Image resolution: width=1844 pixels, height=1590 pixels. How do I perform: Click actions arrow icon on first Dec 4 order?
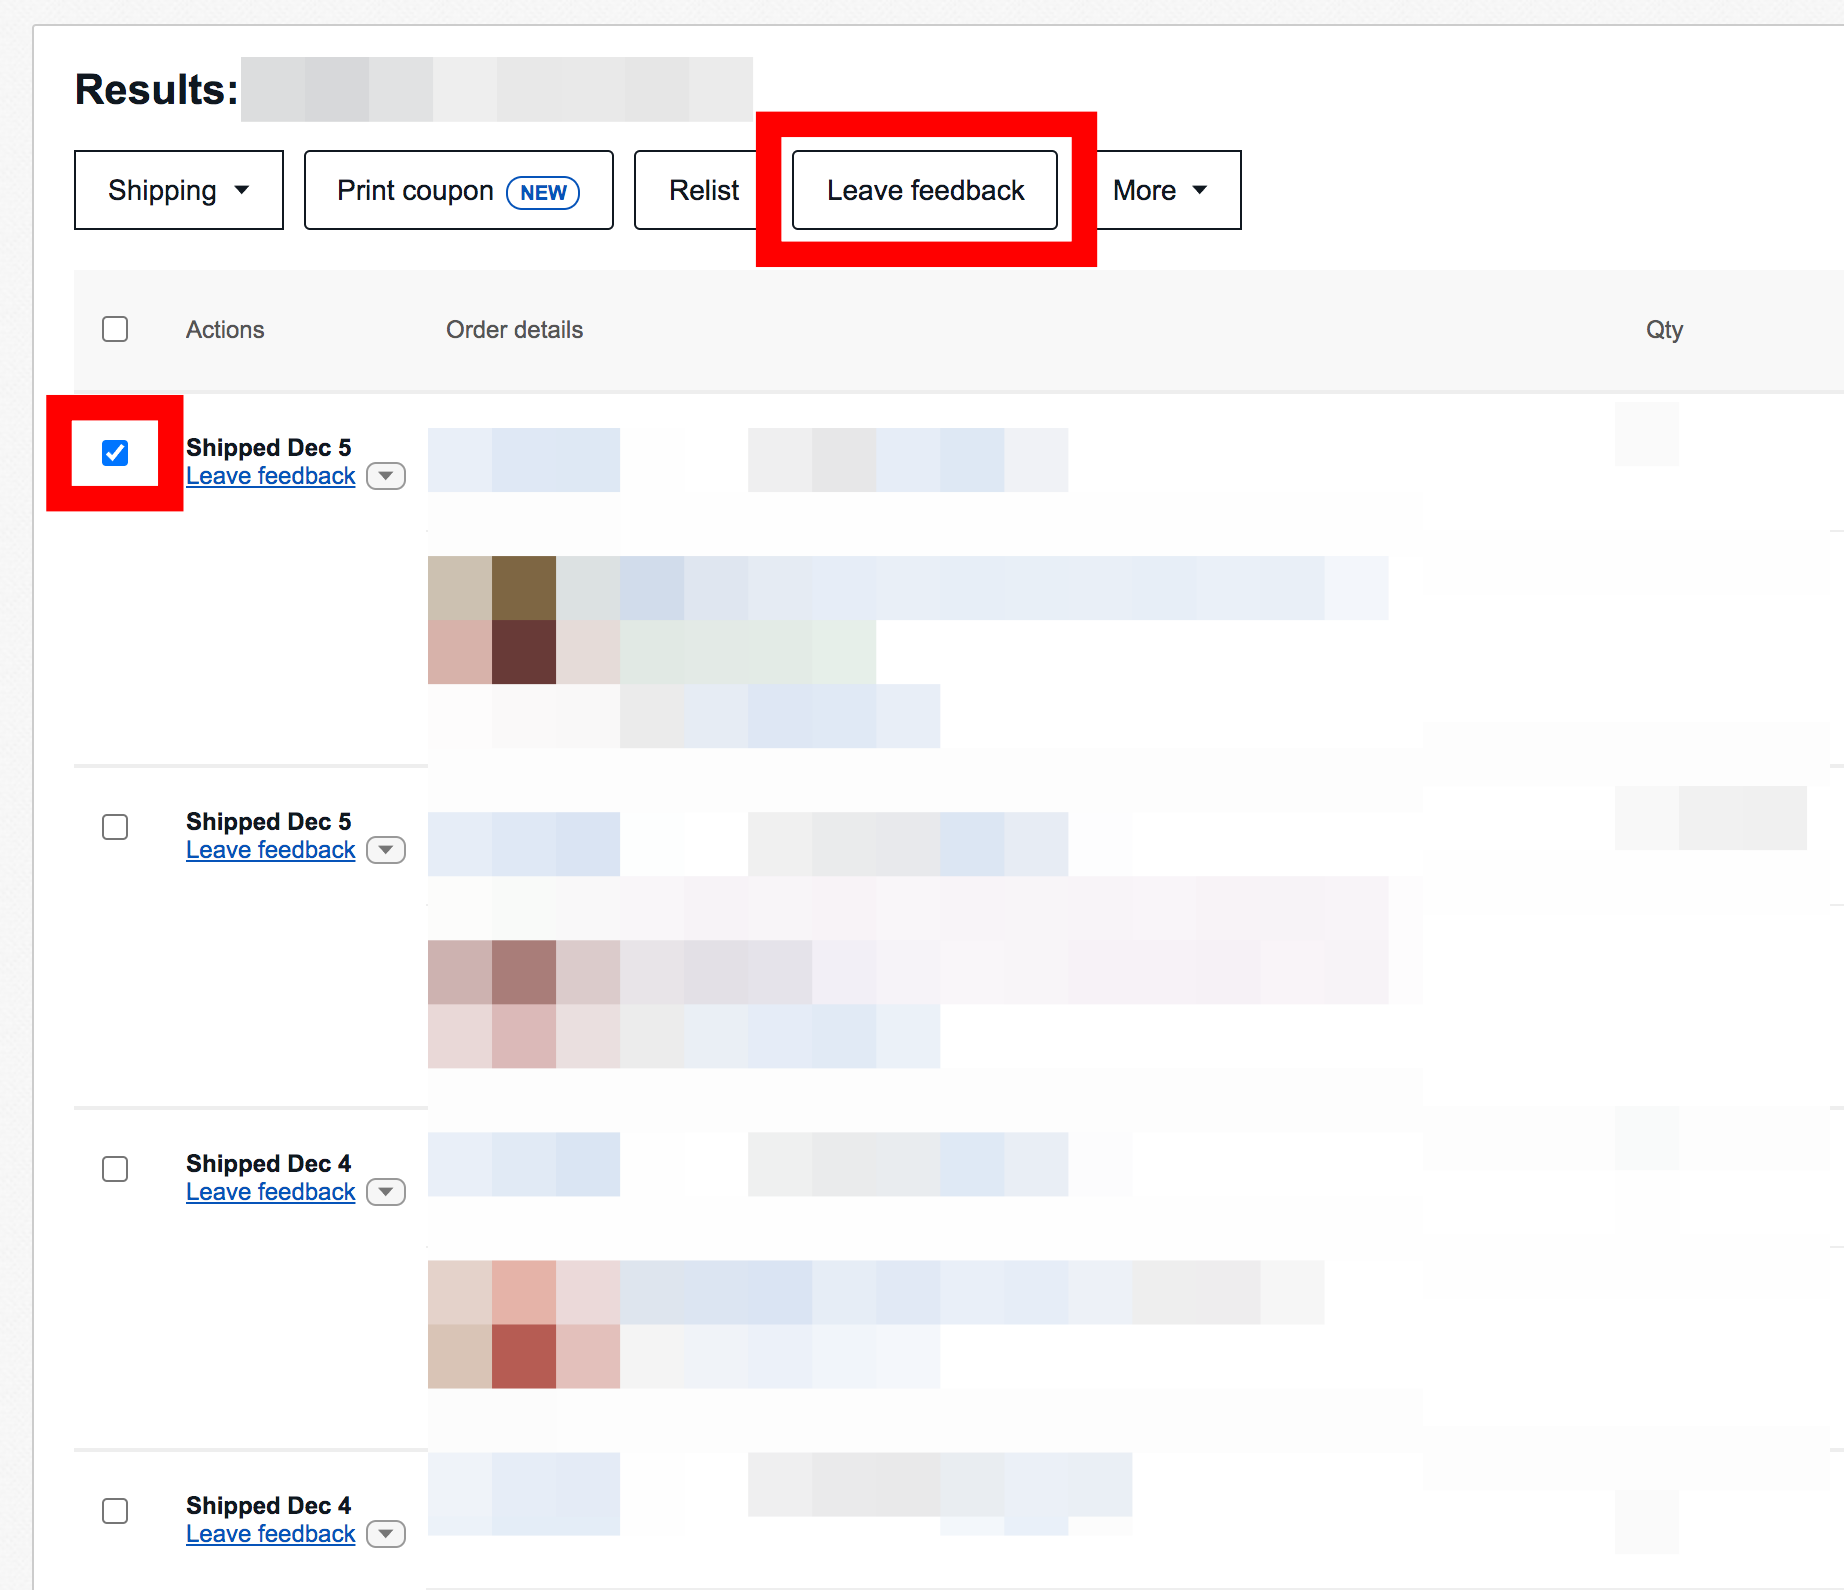point(386,1192)
